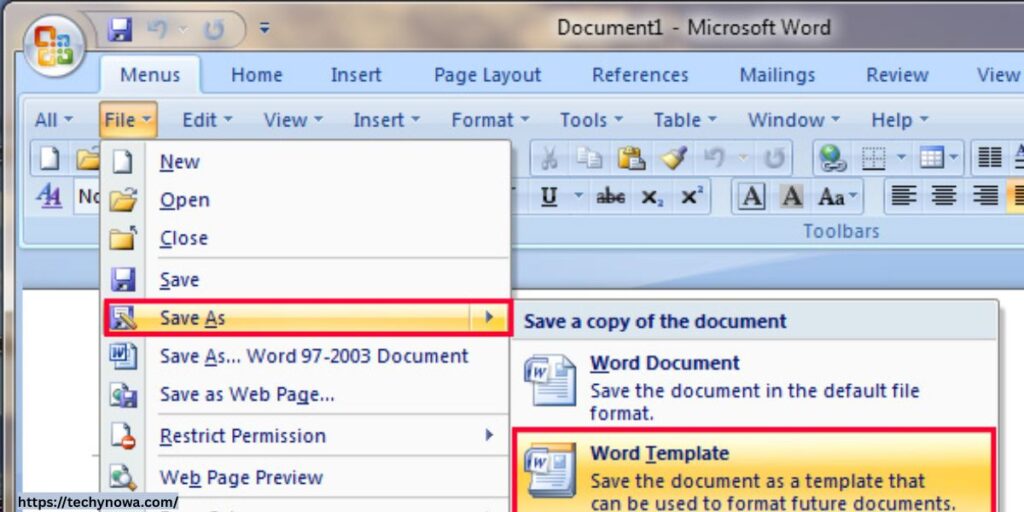This screenshot has width=1024, height=512.
Task: Open the Underline style dropdown arrow
Action: [x=578, y=196]
